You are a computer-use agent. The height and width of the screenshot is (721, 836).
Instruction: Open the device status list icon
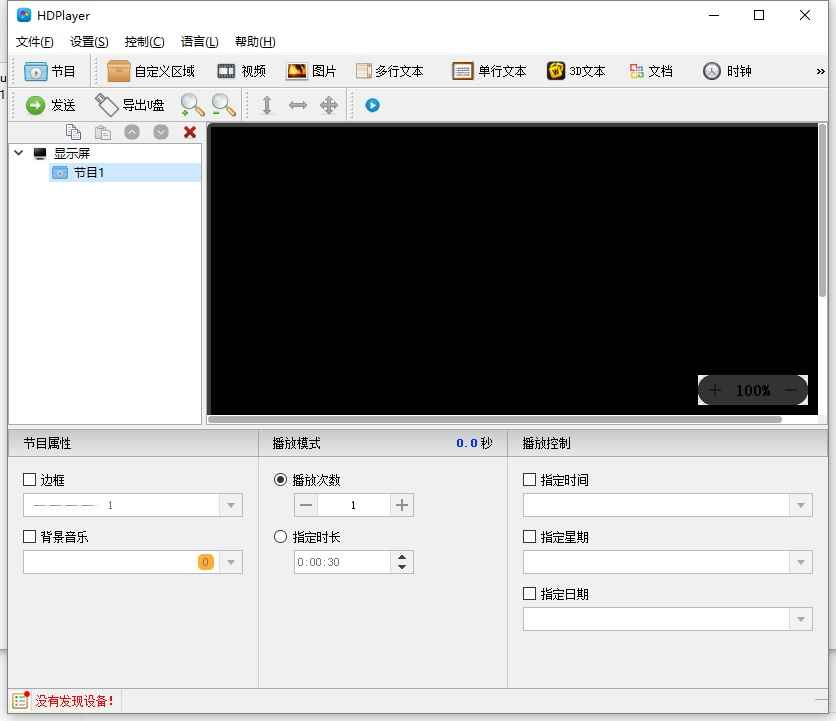tap(21, 700)
